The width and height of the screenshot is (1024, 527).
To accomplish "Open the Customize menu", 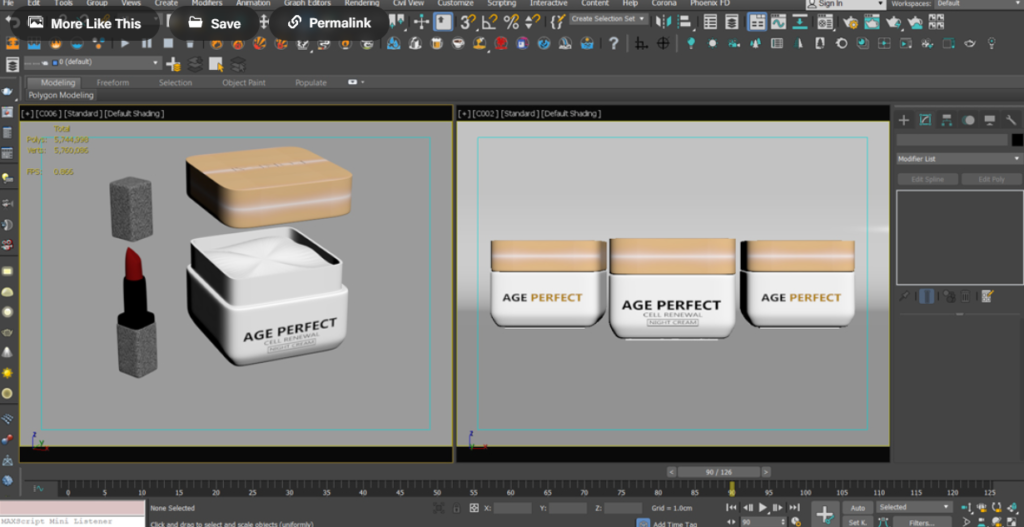I will [455, 3].
